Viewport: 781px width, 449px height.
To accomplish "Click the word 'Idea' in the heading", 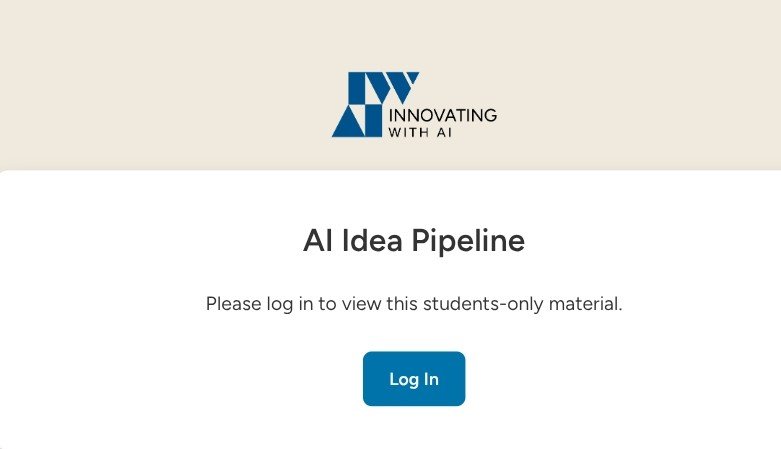I will click(x=372, y=241).
